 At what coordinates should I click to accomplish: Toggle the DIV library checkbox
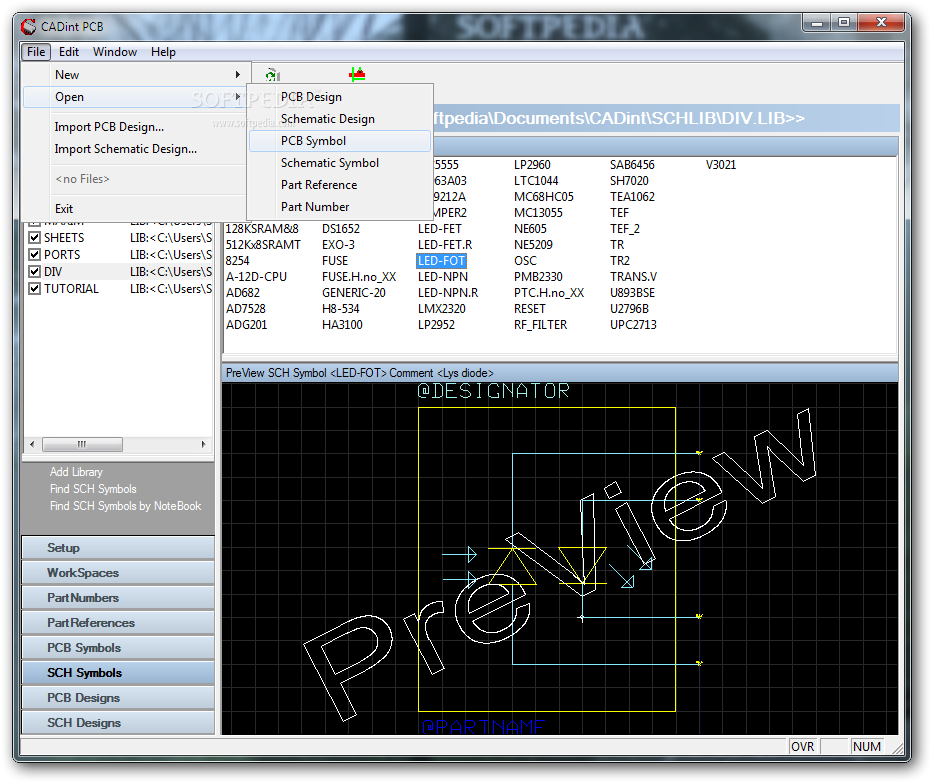34,272
